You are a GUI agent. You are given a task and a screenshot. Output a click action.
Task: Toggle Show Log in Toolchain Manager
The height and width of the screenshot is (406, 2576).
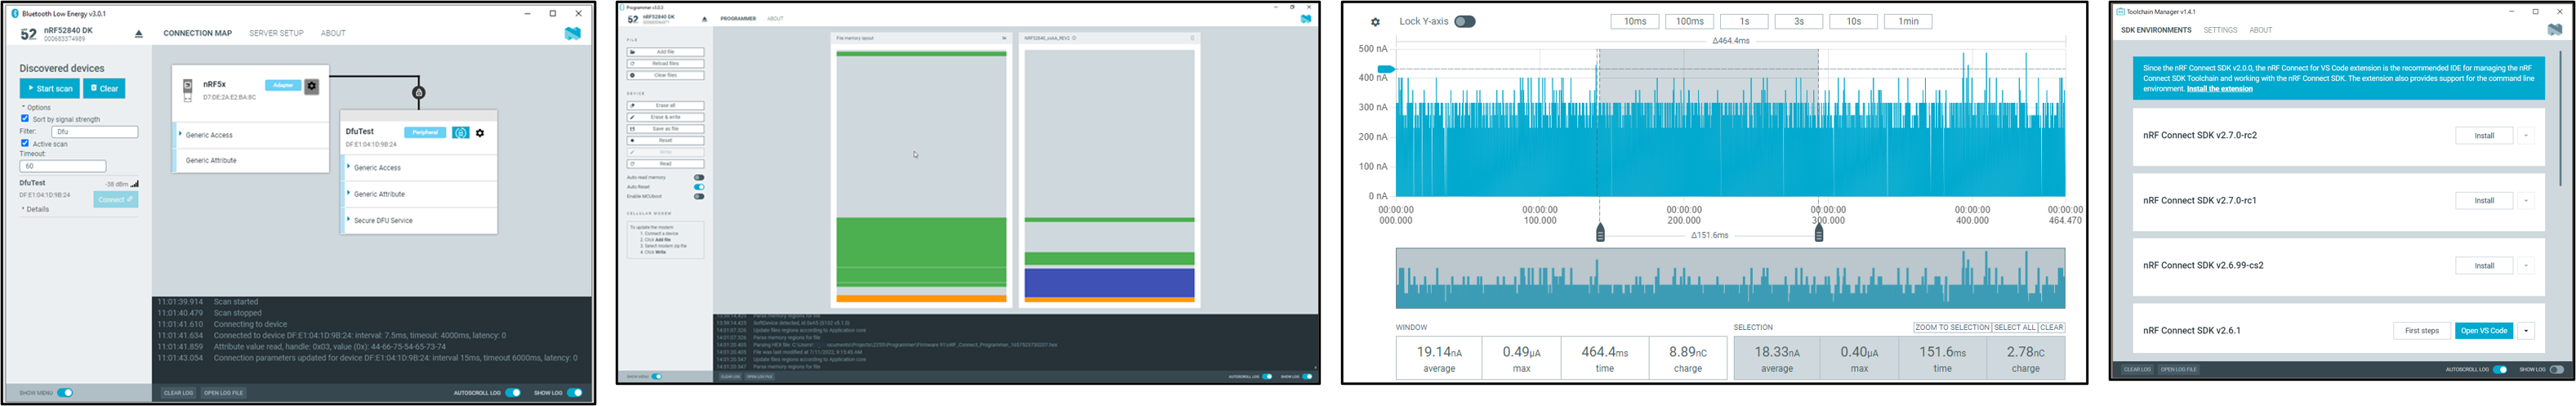2557,370
